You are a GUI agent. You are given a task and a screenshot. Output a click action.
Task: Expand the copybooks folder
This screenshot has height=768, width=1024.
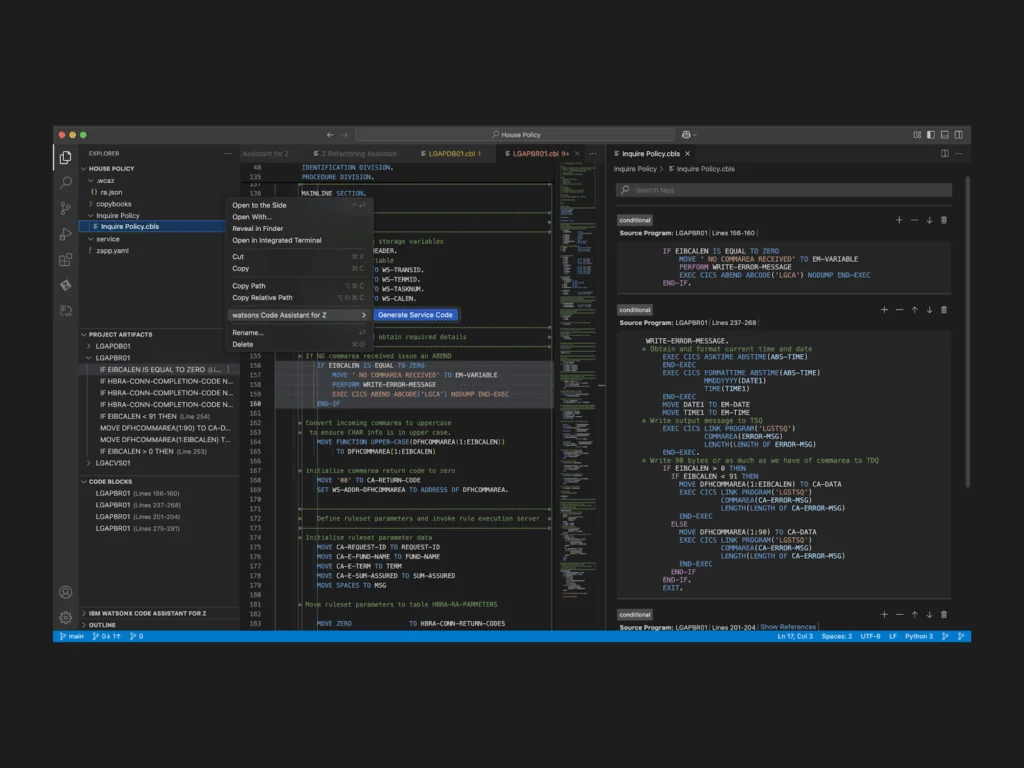[91, 204]
